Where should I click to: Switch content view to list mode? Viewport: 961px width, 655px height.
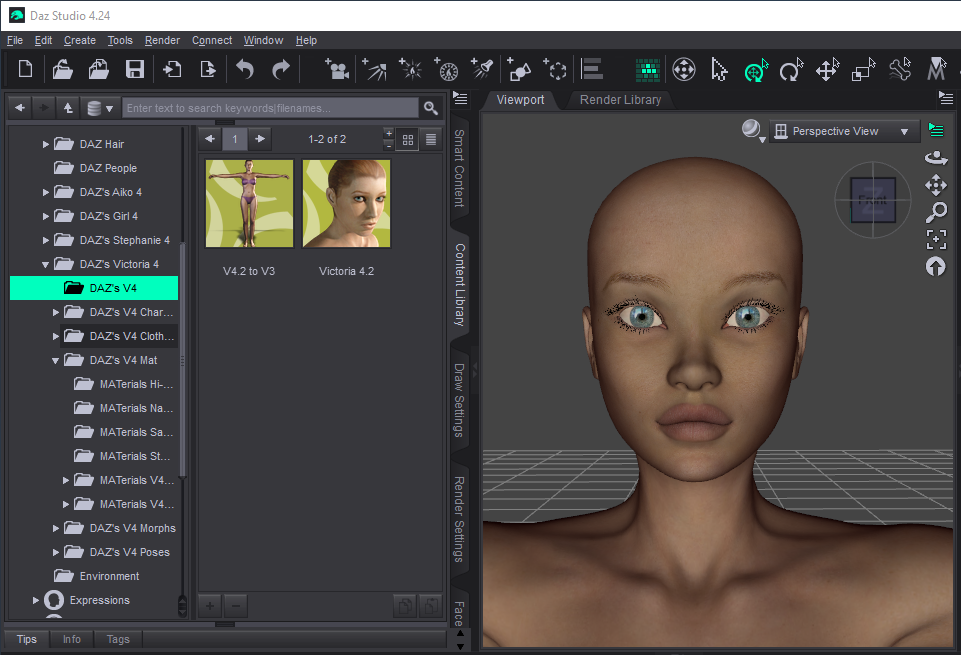point(431,139)
